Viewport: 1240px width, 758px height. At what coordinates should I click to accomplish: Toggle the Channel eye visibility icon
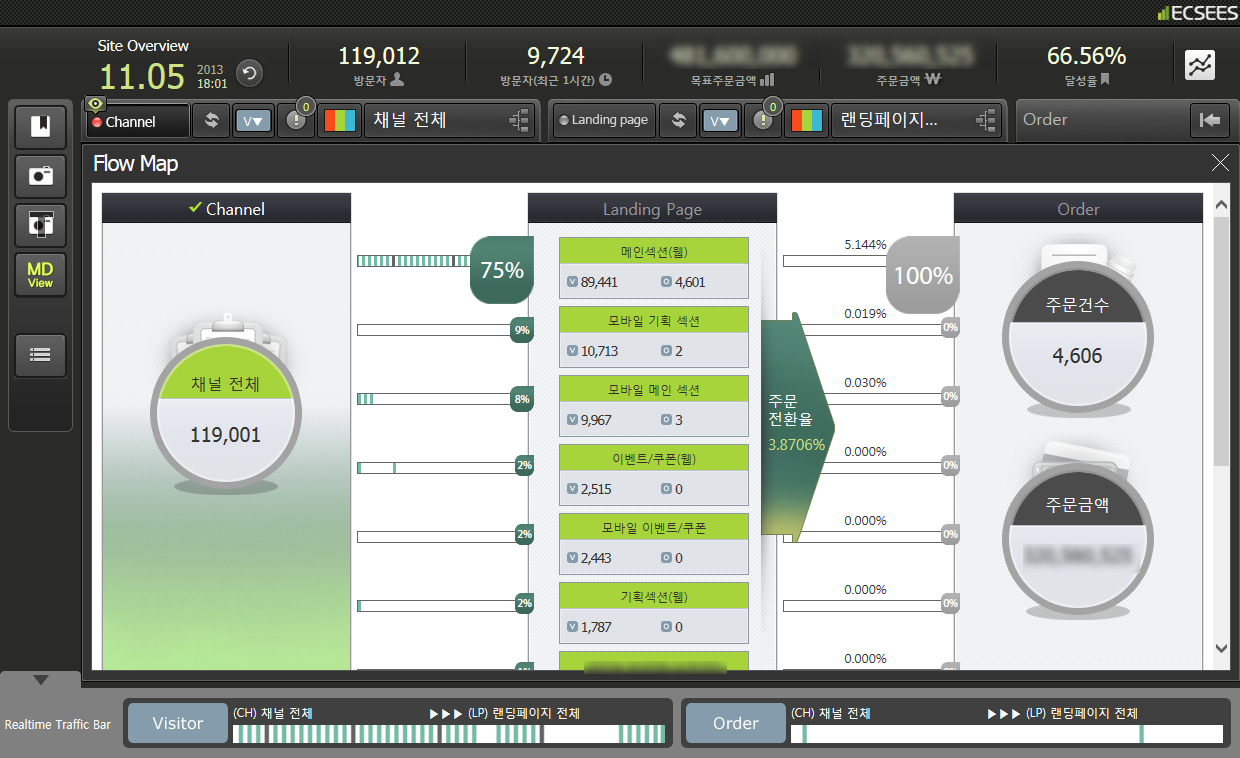(95, 103)
